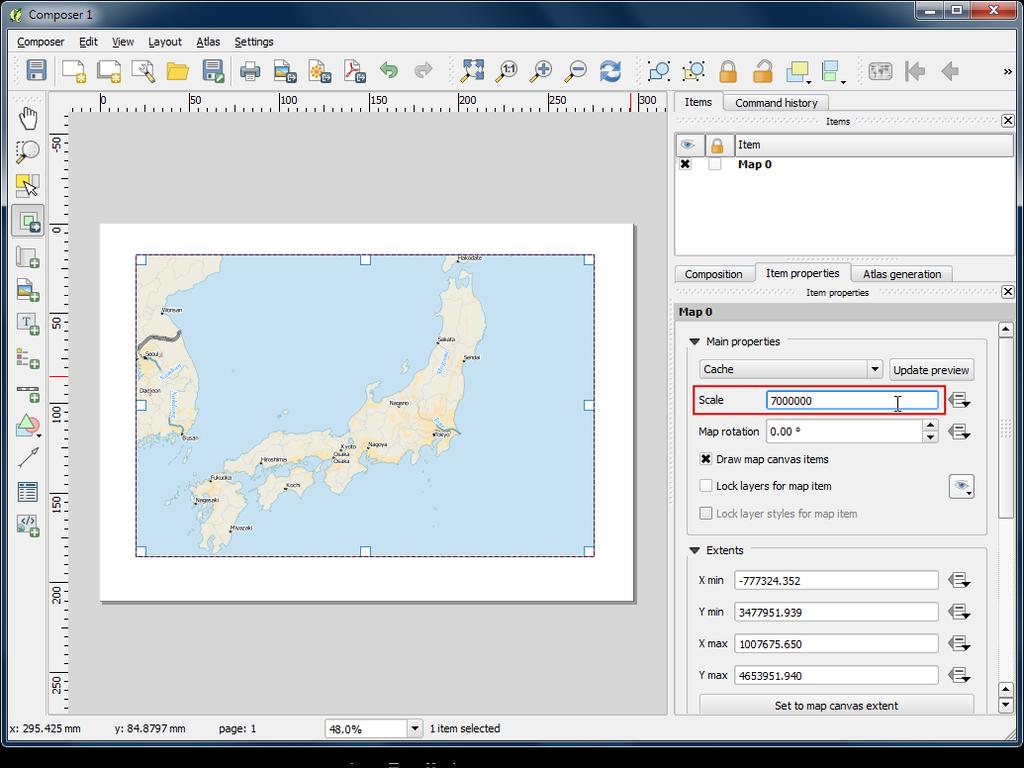Select the Add new legend tool
Viewport: 1024px width, 768px height.
(x=27, y=358)
